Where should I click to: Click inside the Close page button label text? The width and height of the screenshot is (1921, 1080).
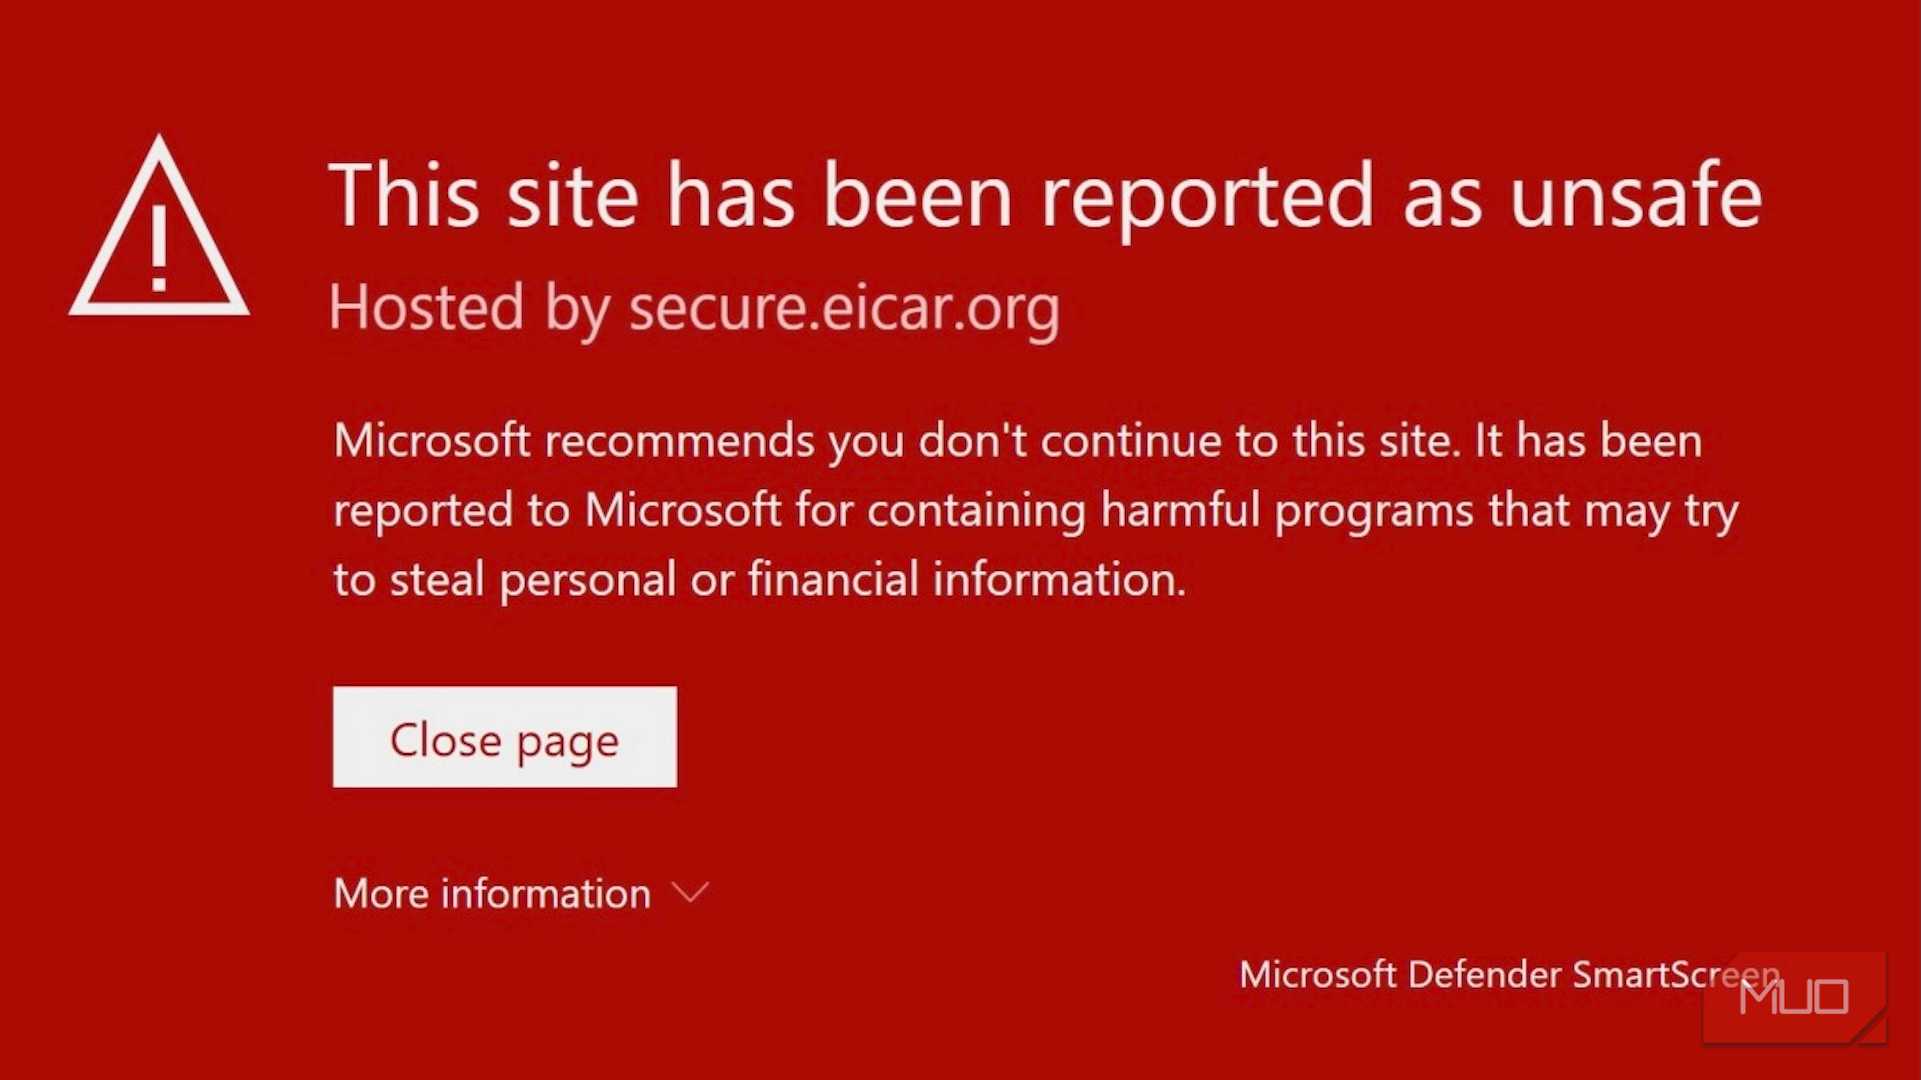[x=504, y=739]
